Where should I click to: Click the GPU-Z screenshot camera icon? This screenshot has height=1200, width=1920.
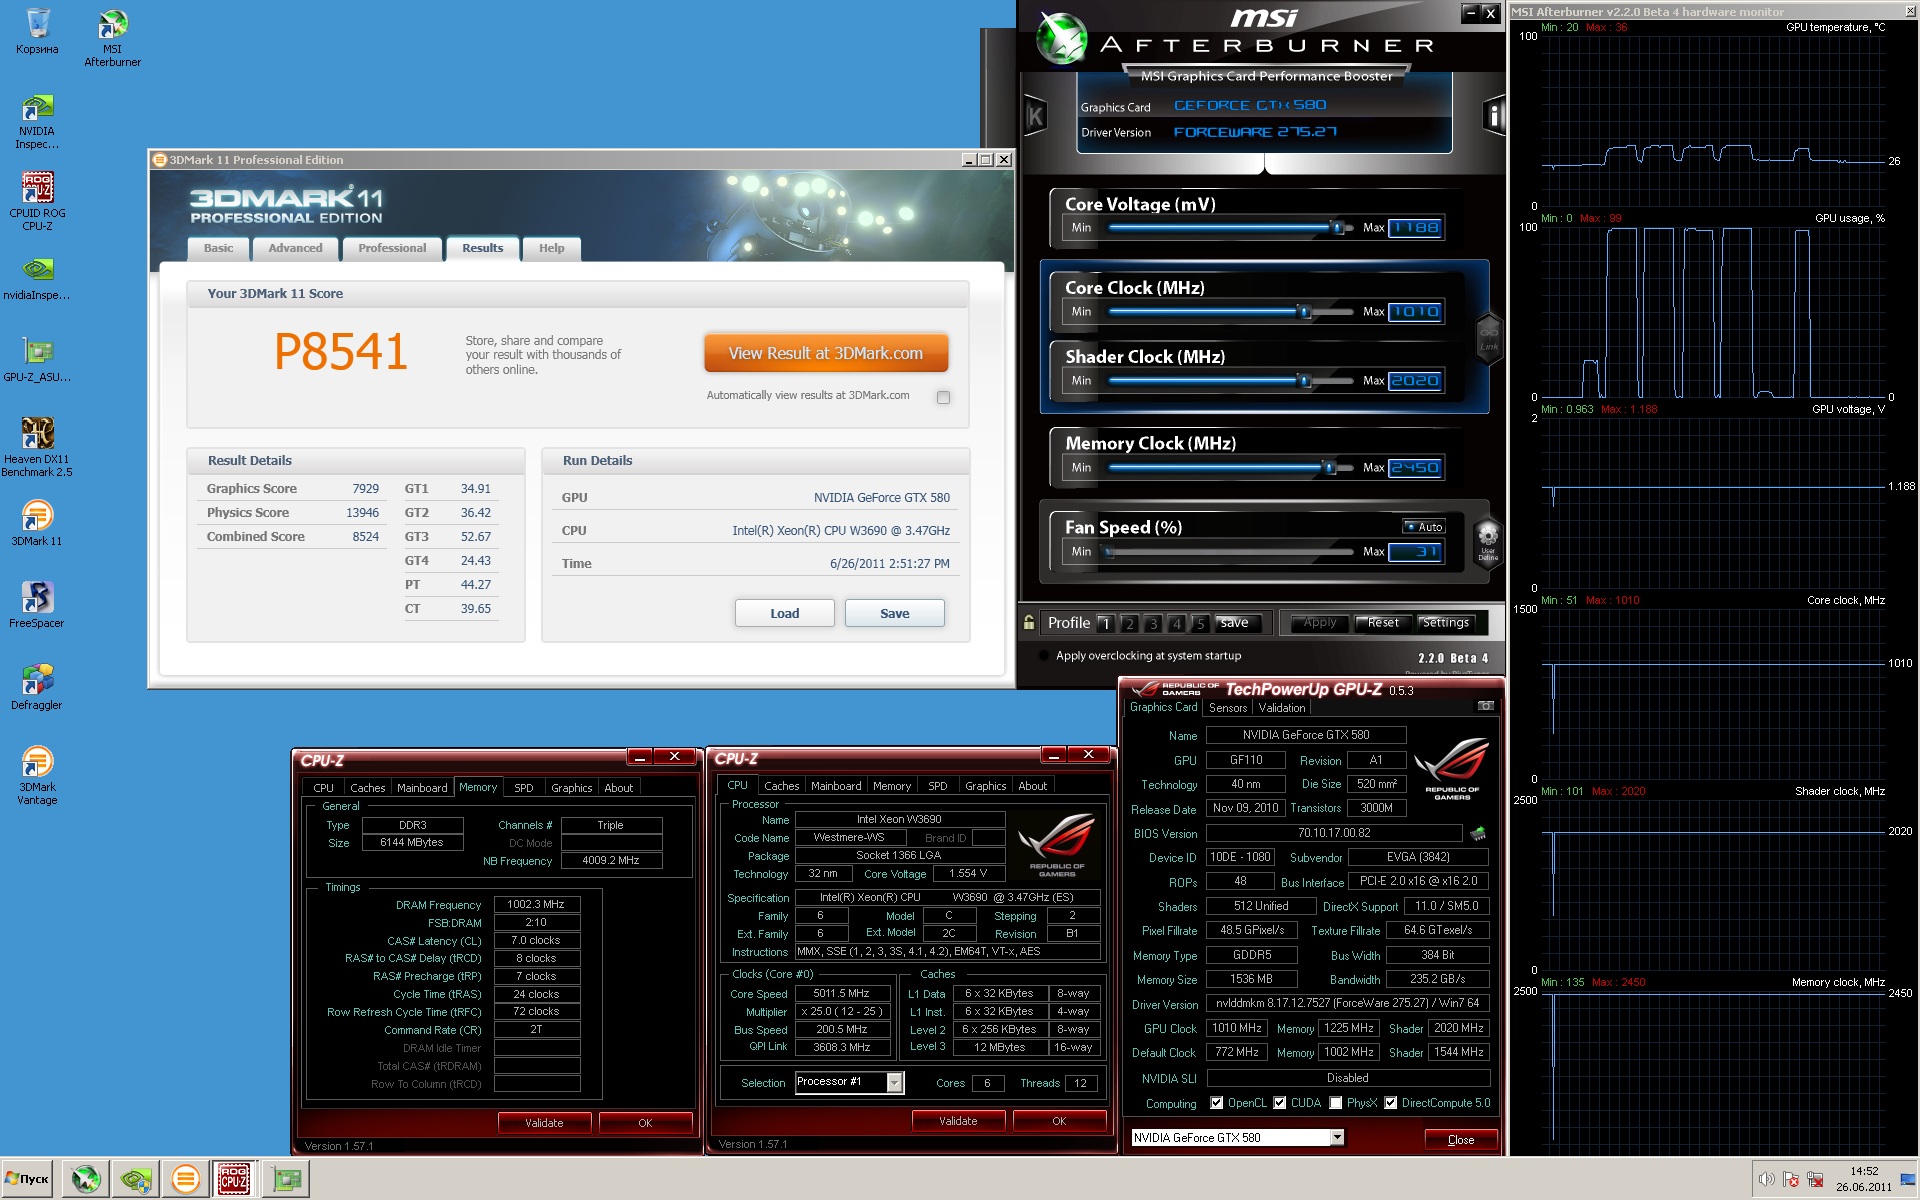point(1485,706)
